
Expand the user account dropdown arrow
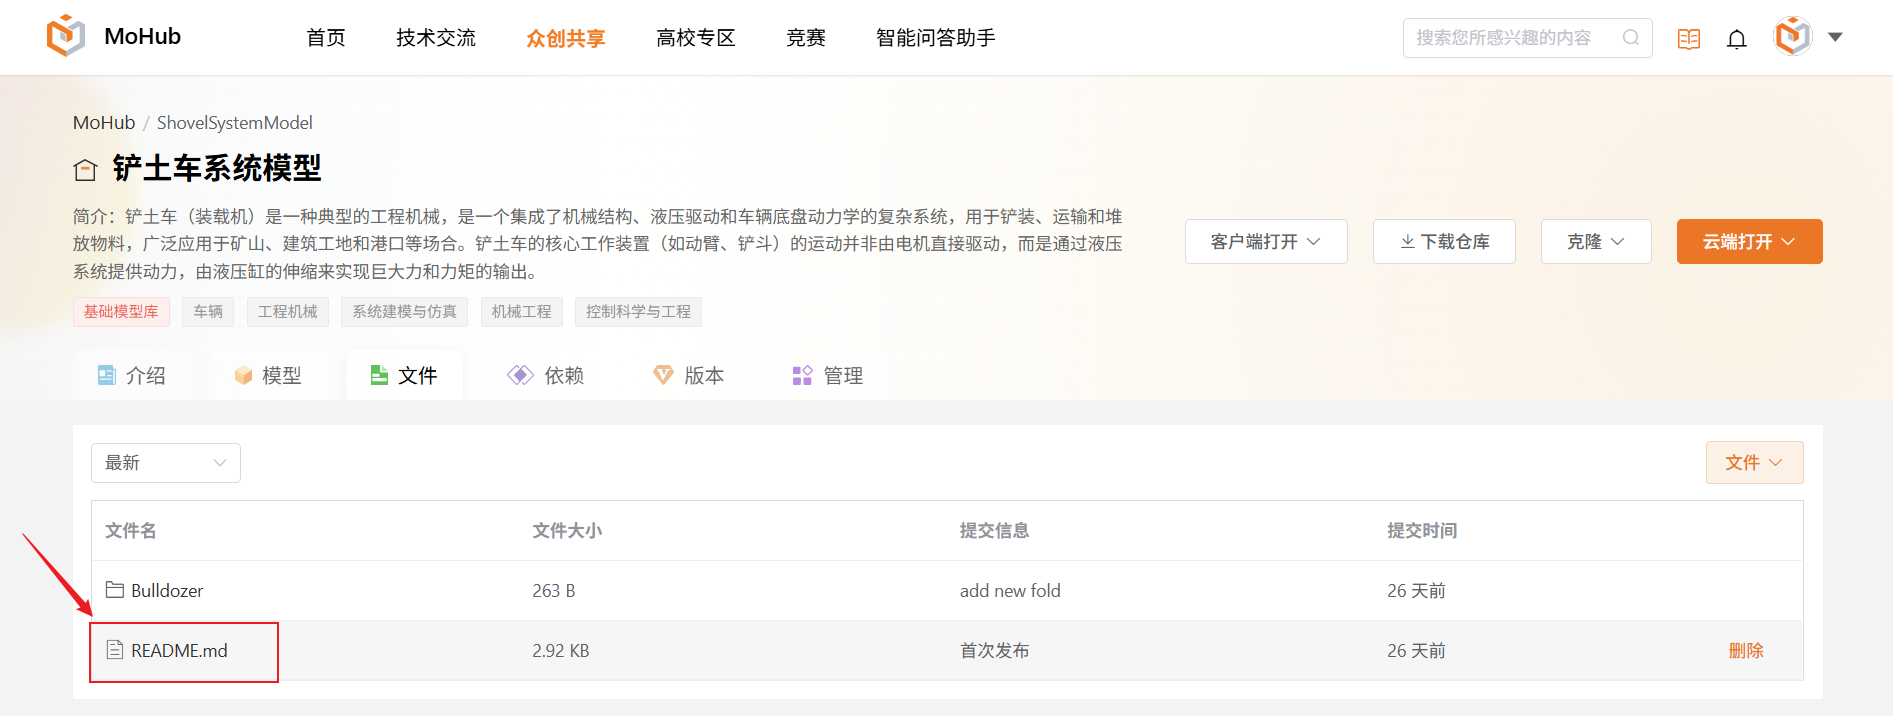(1835, 37)
